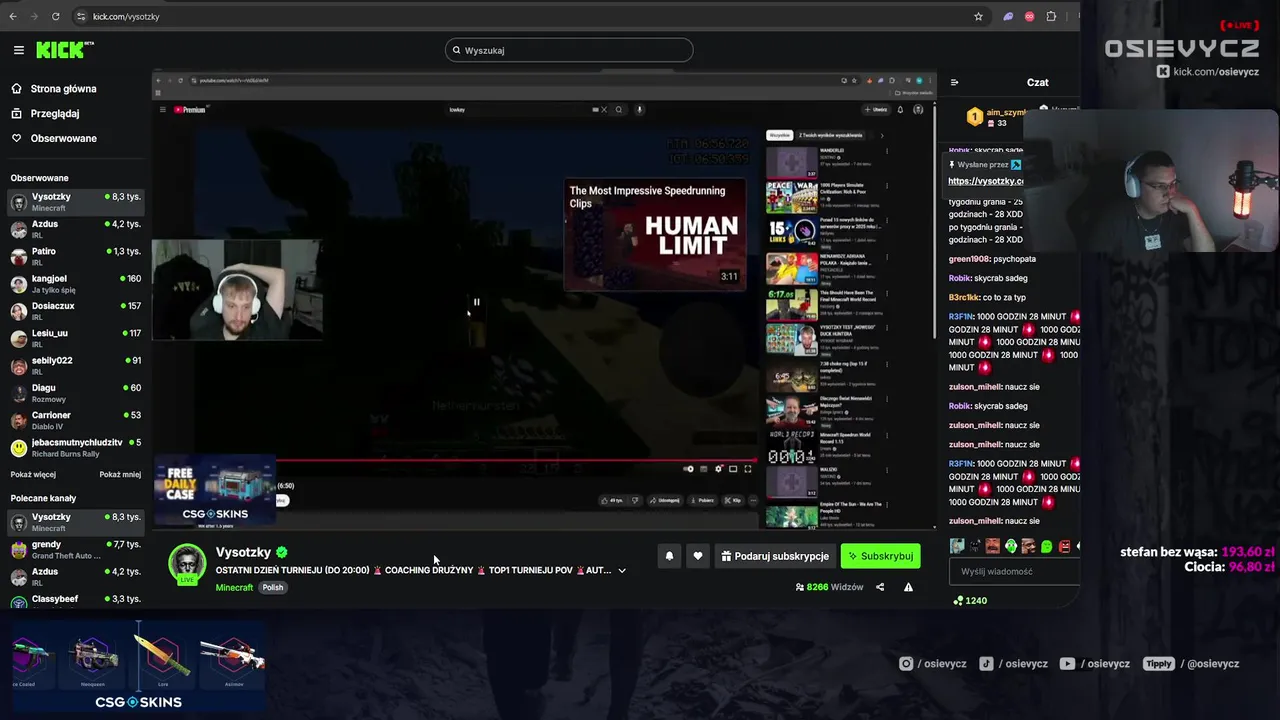
Task: Open browser extensions puzzle icon
Action: click(x=1051, y=16)
